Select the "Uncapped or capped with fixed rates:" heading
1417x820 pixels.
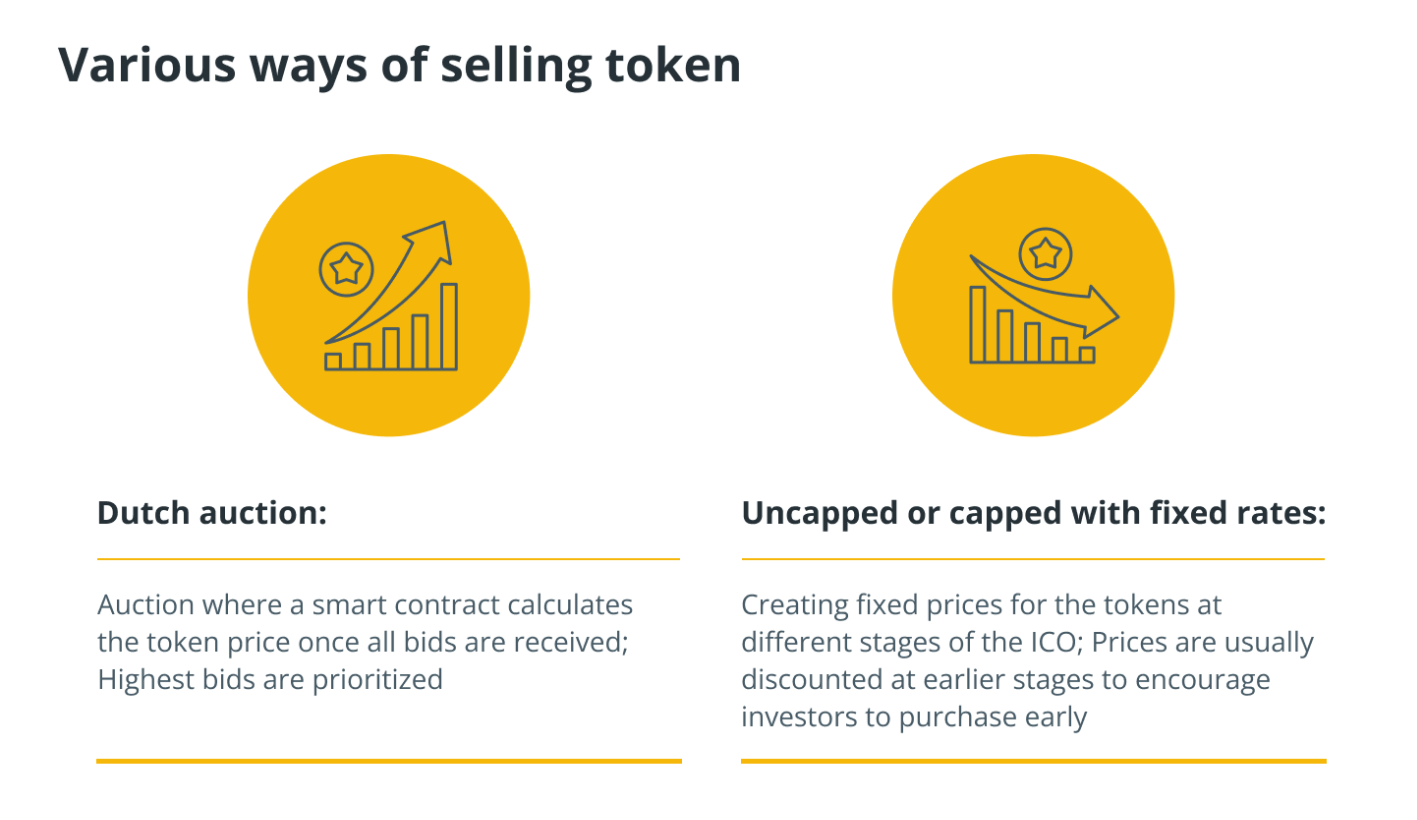1033,513
